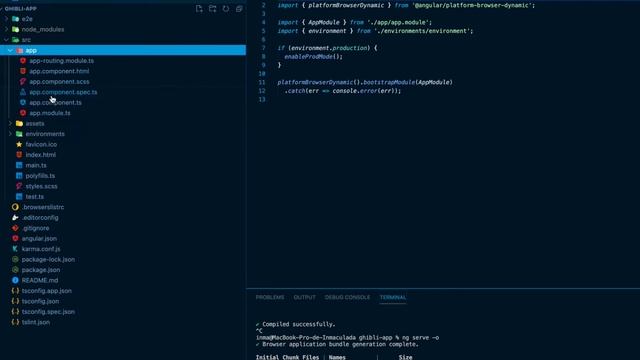Collapse the app folder chevron

(10, 50)
